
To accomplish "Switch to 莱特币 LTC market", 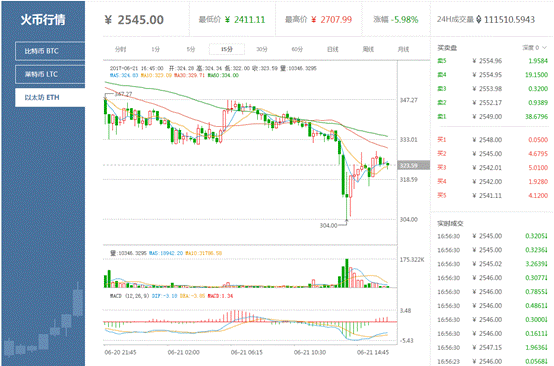I will pyautogui.click(x=50, y=74).
